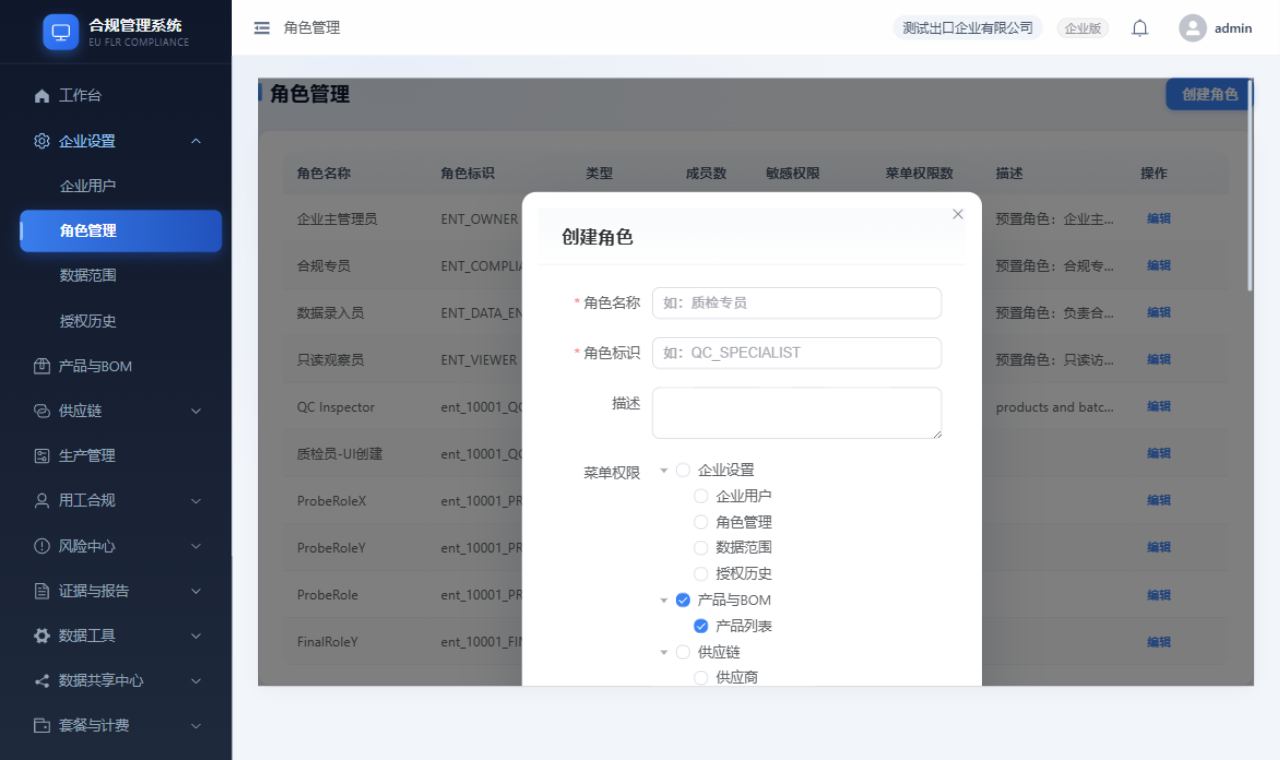
Task: Click the 证据与报告 document icon
Action: (41, 591)
